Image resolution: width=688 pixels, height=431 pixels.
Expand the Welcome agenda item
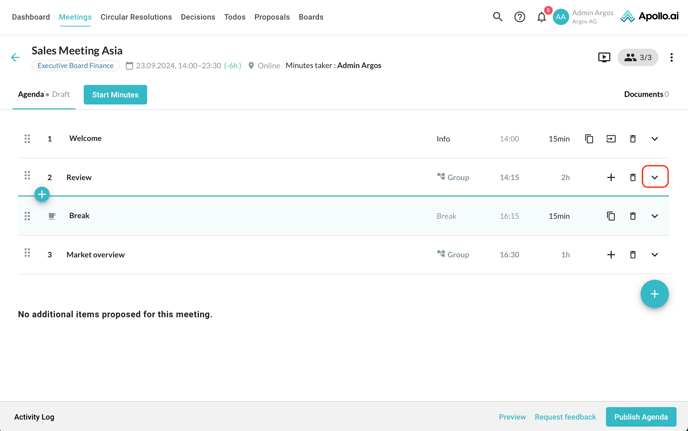pos(655,139)
